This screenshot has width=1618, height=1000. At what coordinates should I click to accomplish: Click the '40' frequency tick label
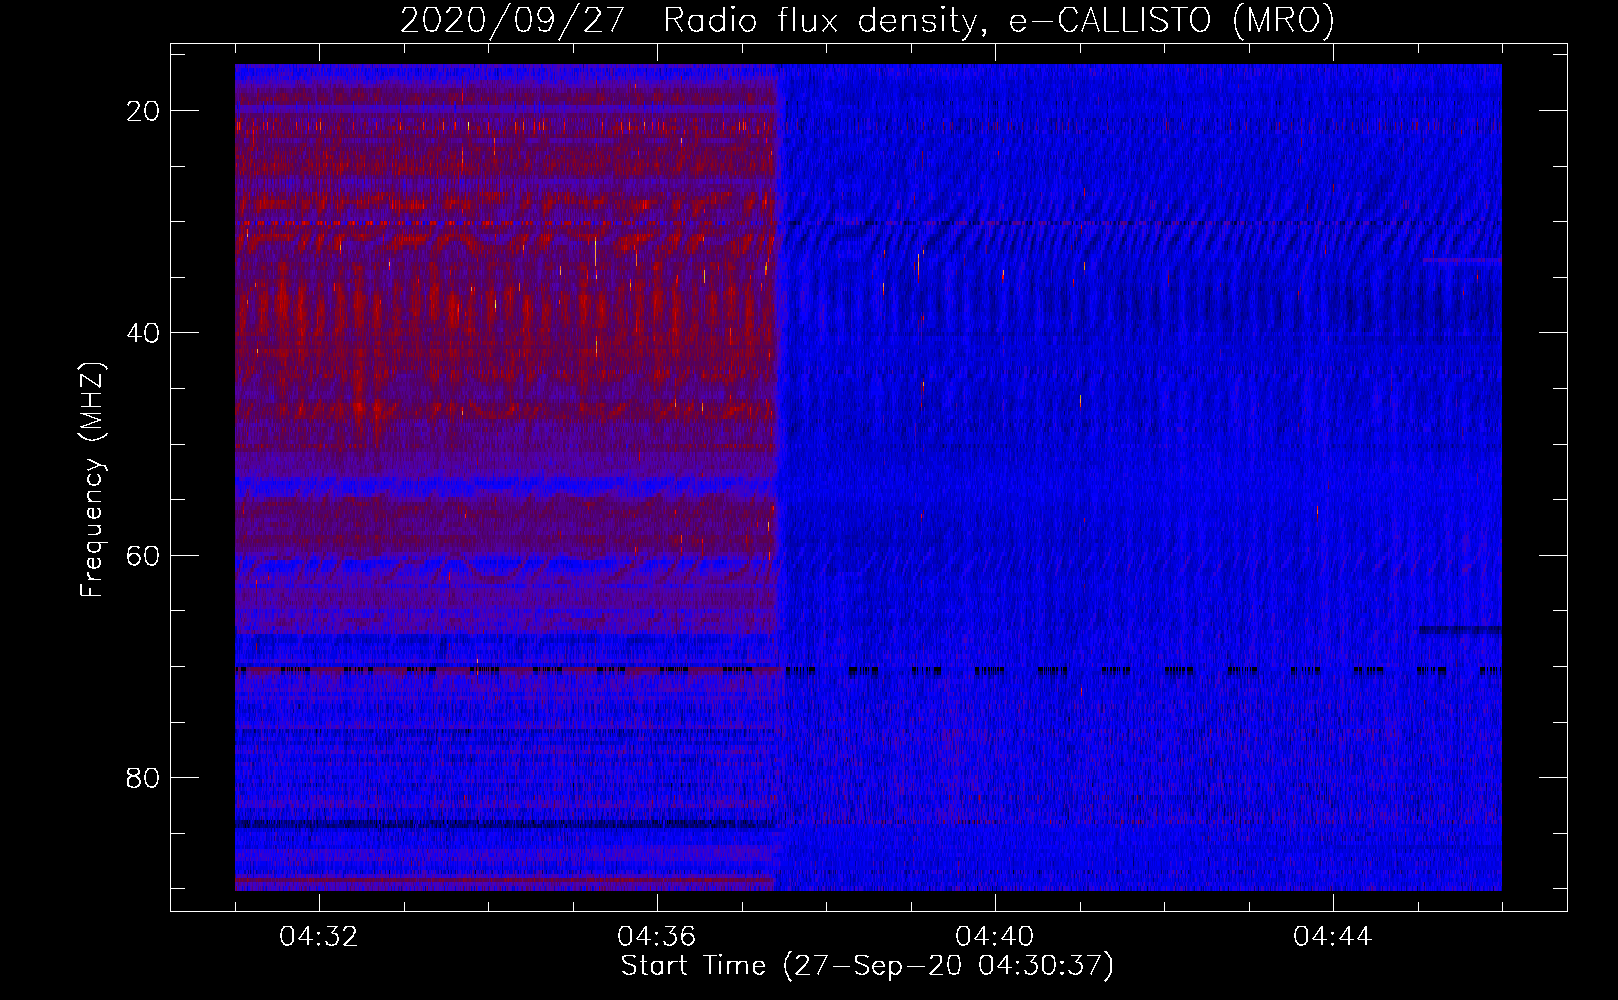coord(143,333)
